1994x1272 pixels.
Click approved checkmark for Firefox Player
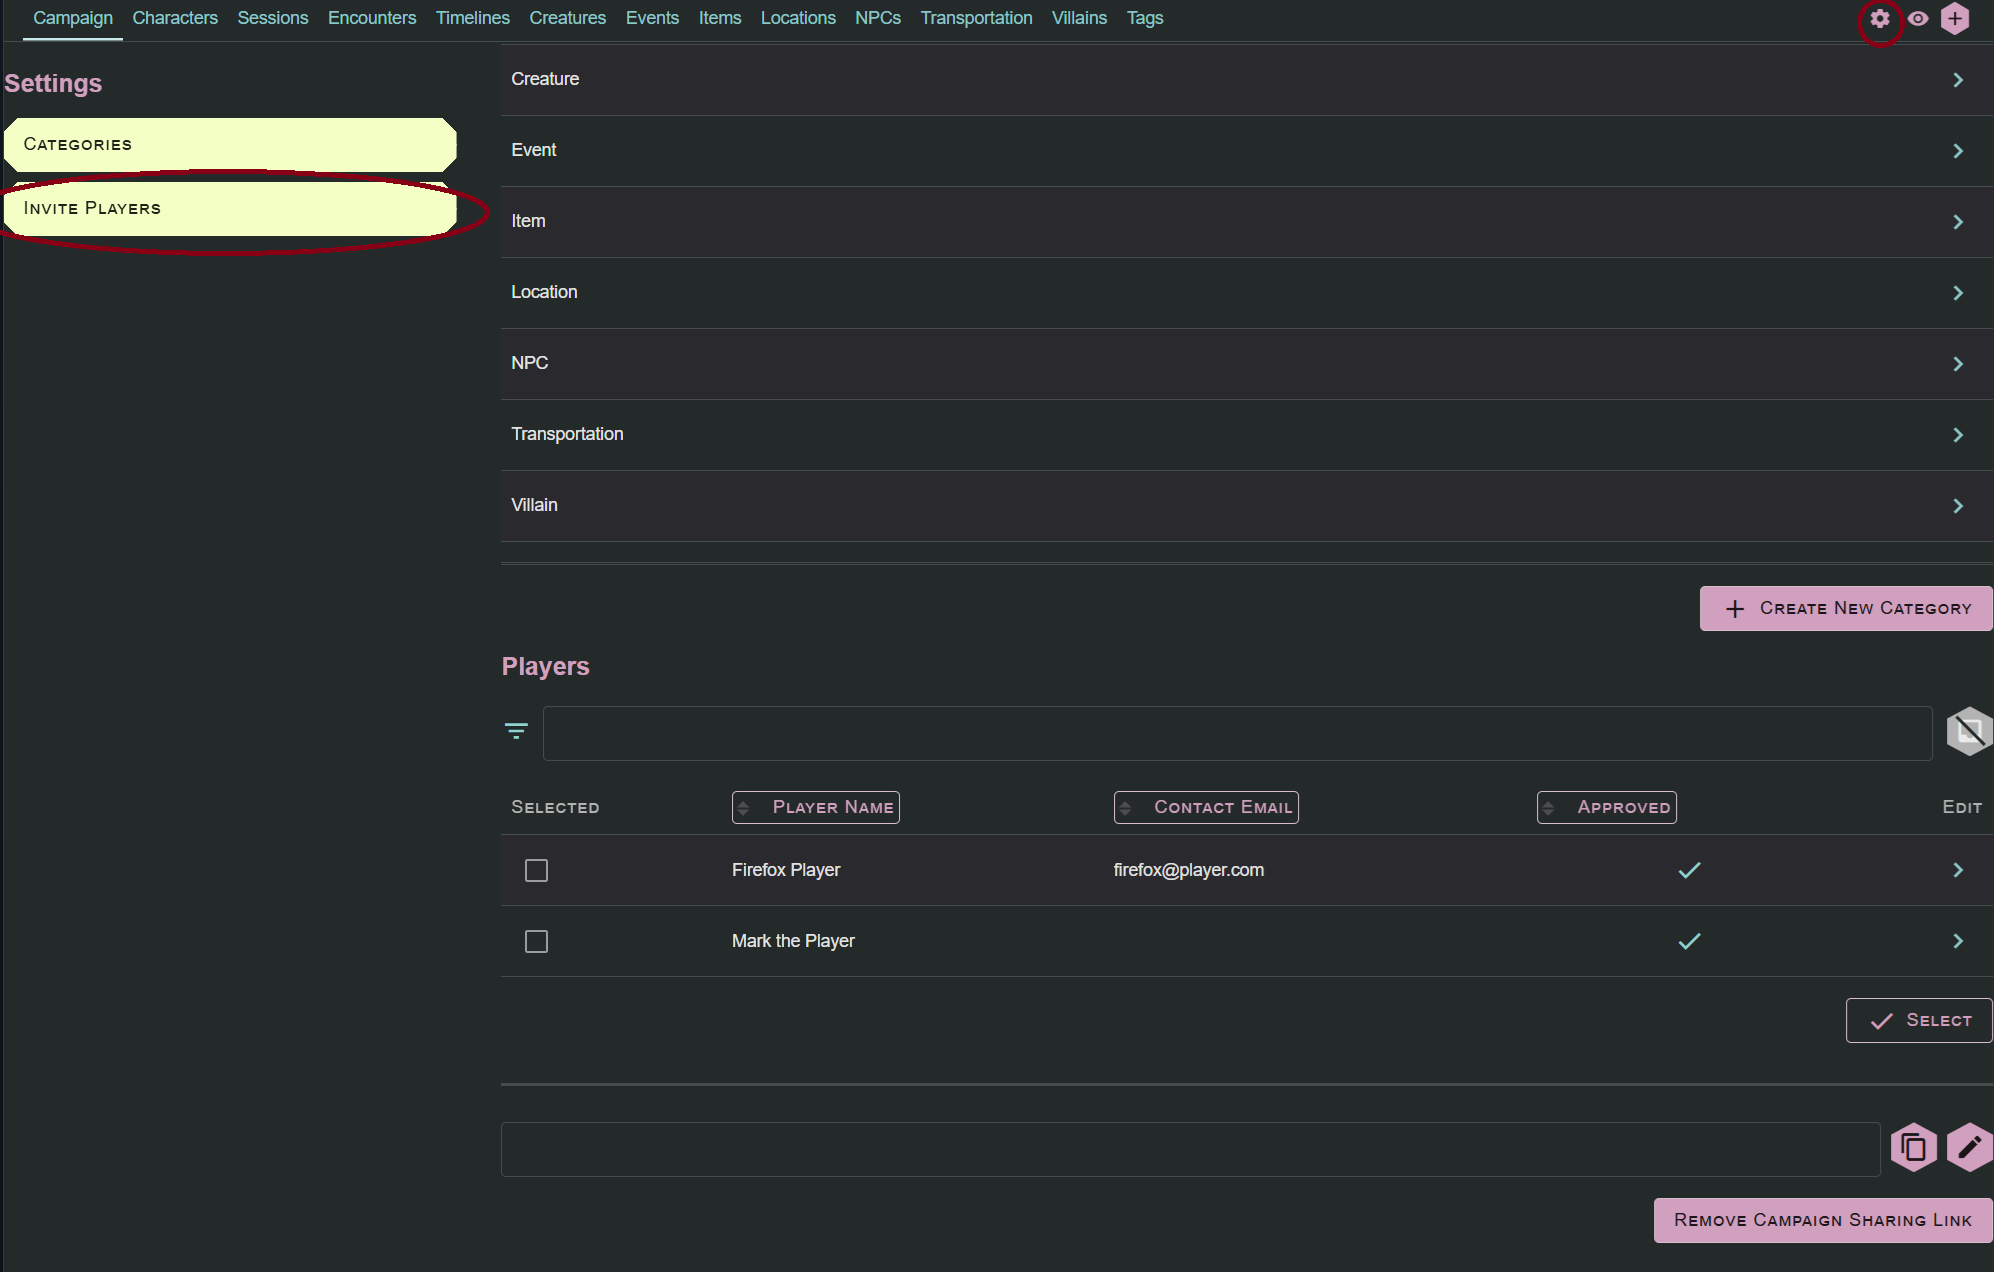point(1689,870)
